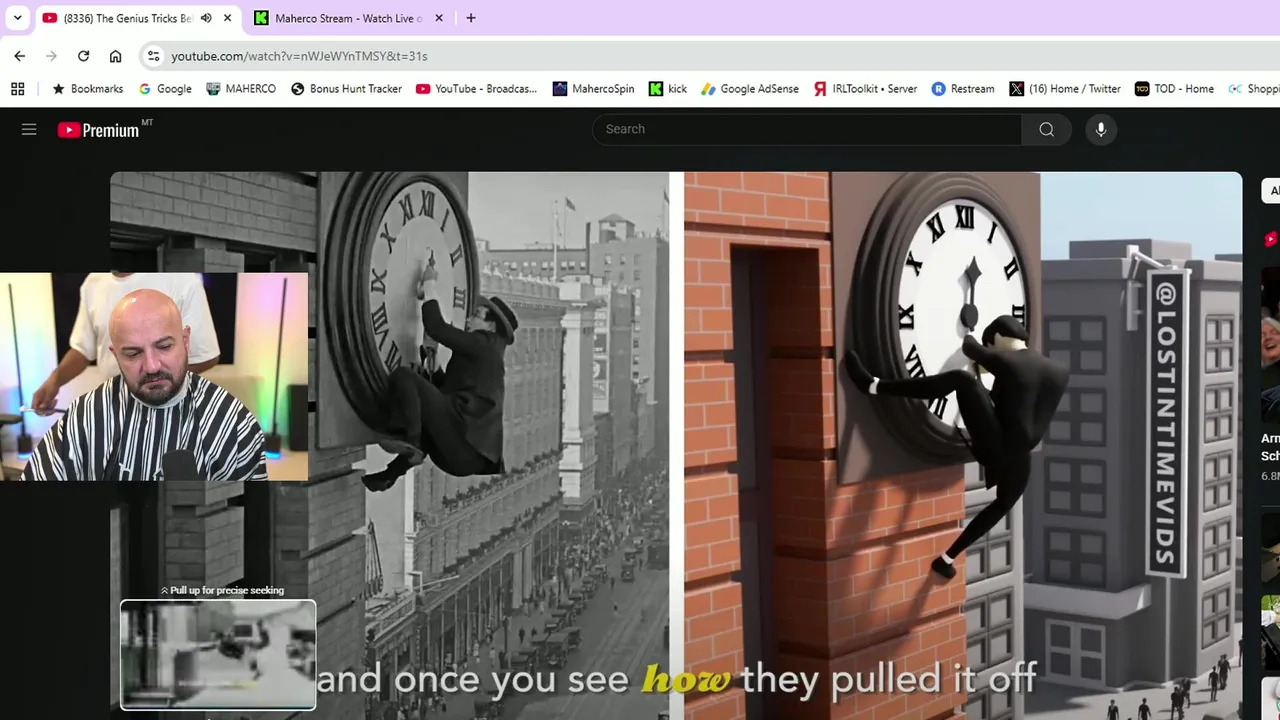This screenshot has width=1280, height=720.
Task: Open the kick bookmark
Action: [x=668, y=89]
